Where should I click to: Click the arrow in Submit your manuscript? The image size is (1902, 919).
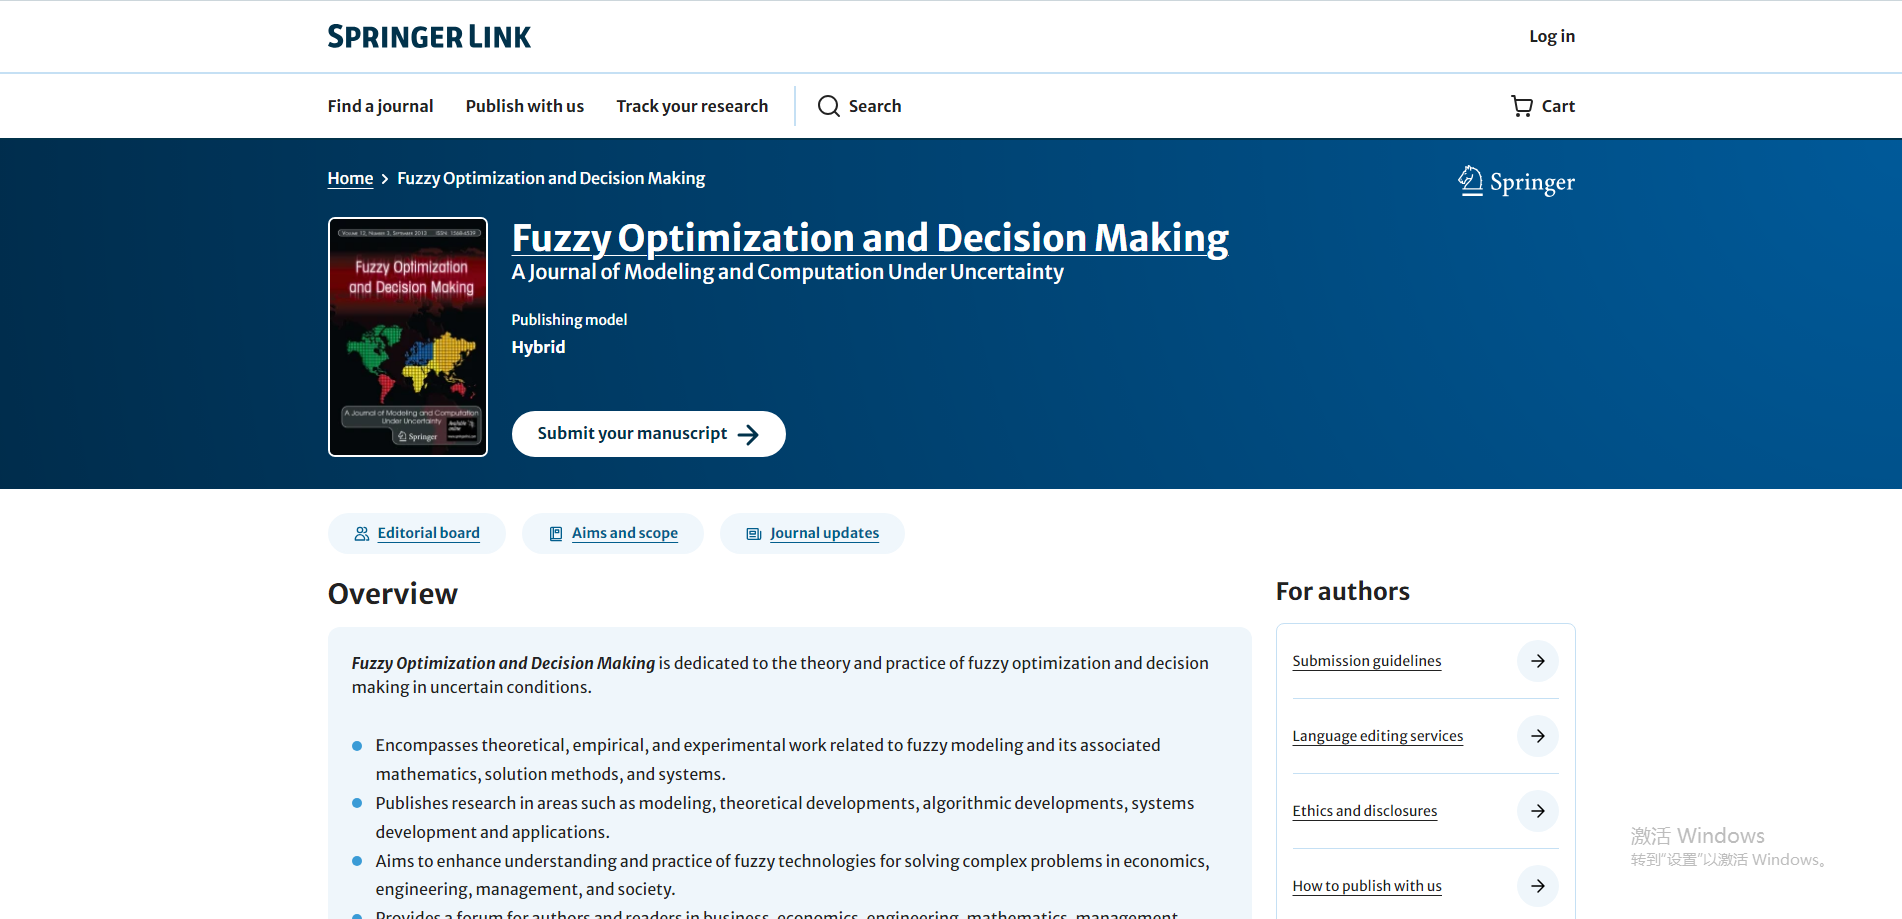tap(748, 434)
